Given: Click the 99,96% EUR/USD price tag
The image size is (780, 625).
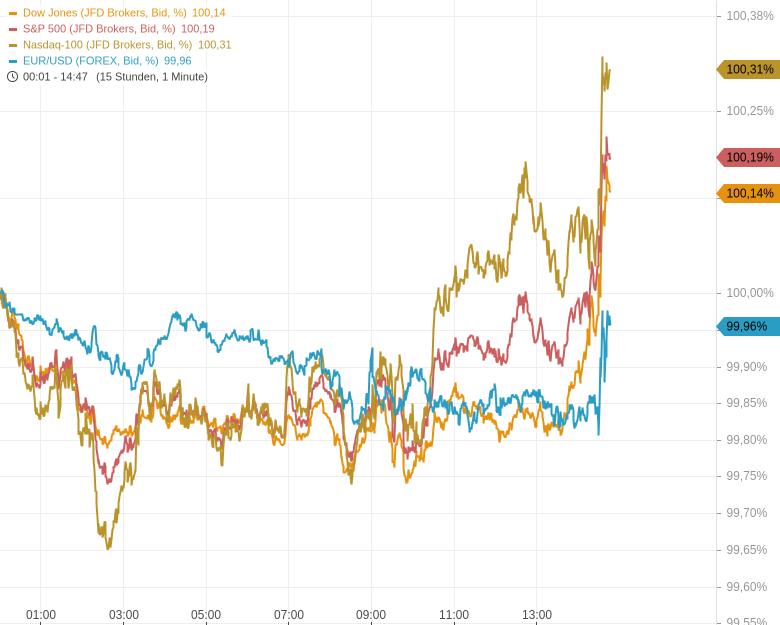Looking at the screenshot, I should tap(747, 326).
